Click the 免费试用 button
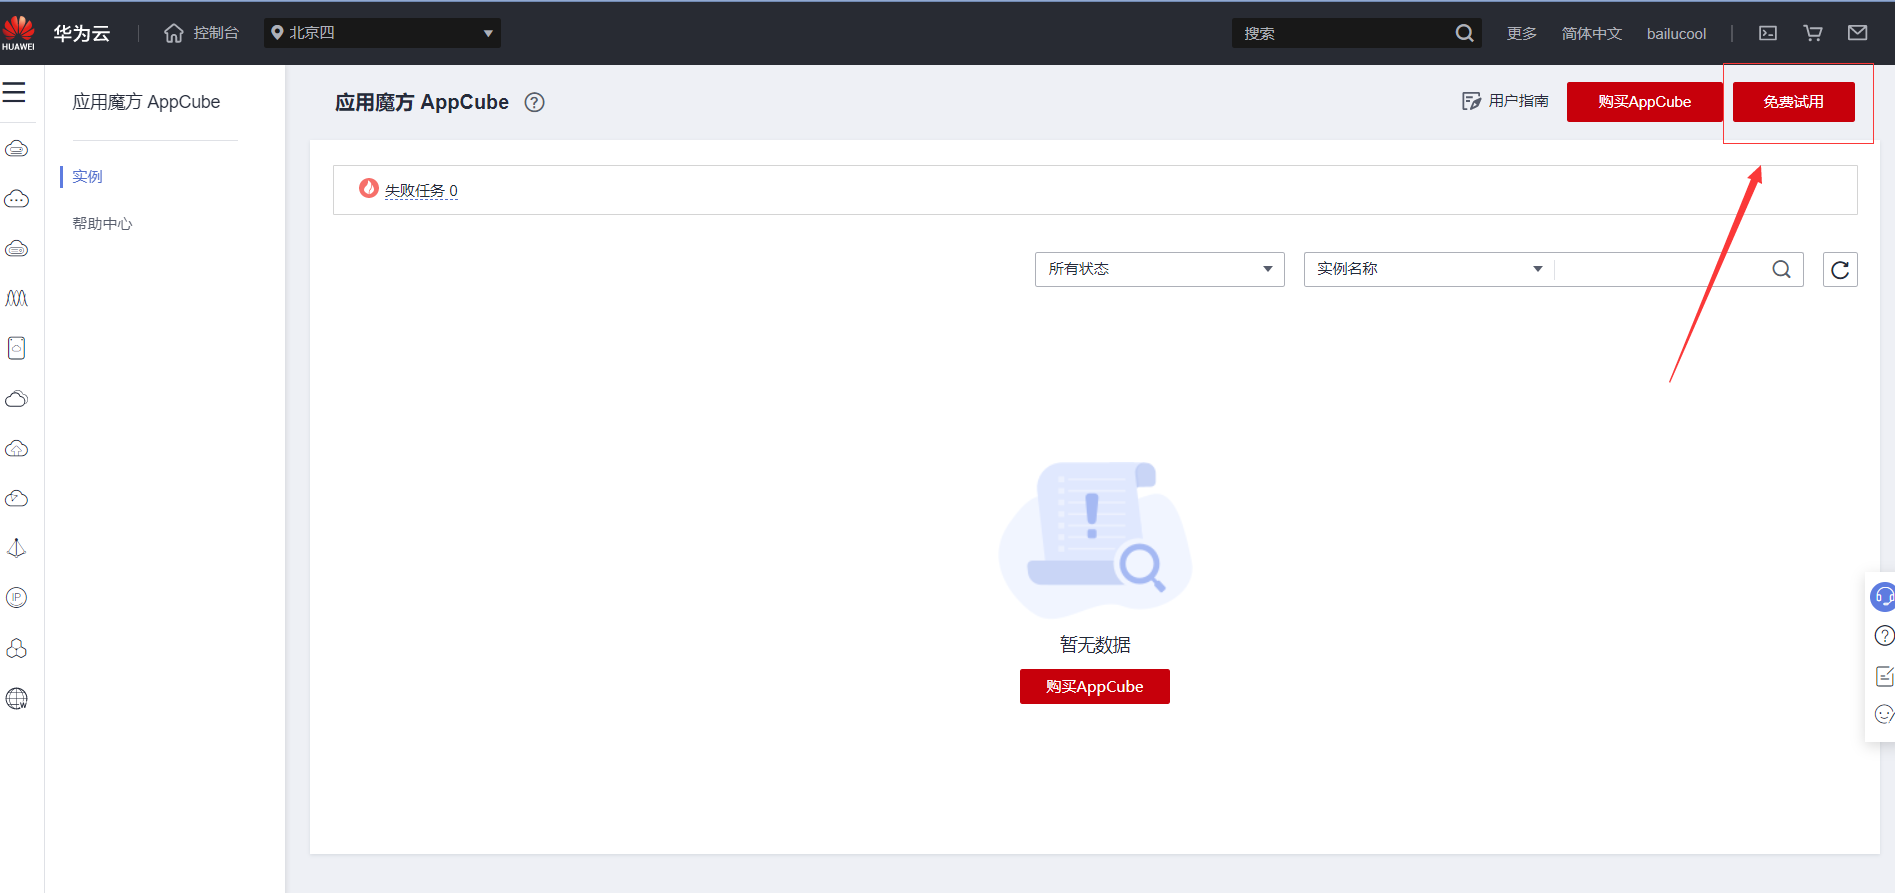The image size is (1895, 893). tap(1794, 102)
